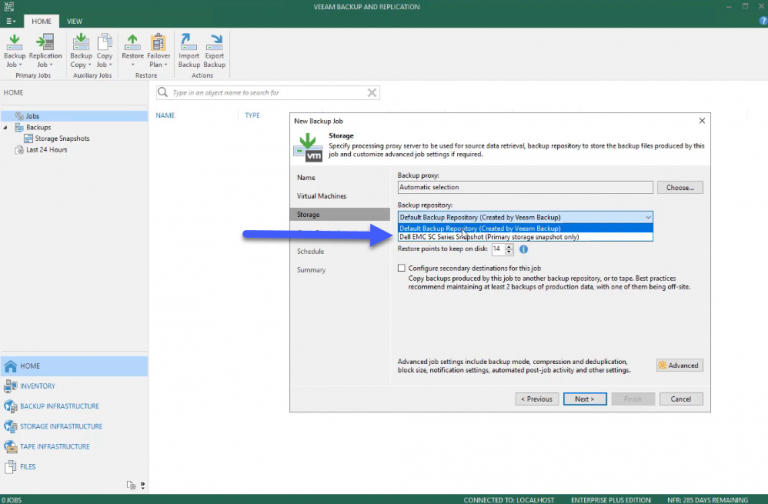This screenshot has height=504, width=768.
Task: Close the New Backup Job dialog
Action: coord(702,120)
